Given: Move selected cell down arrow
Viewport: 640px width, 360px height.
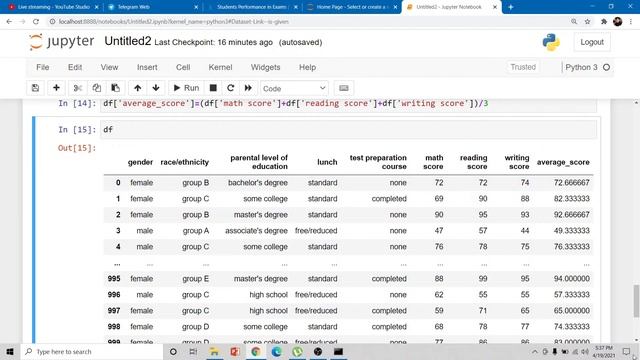Looking at the screenshot, I should [x=156, y=88].
